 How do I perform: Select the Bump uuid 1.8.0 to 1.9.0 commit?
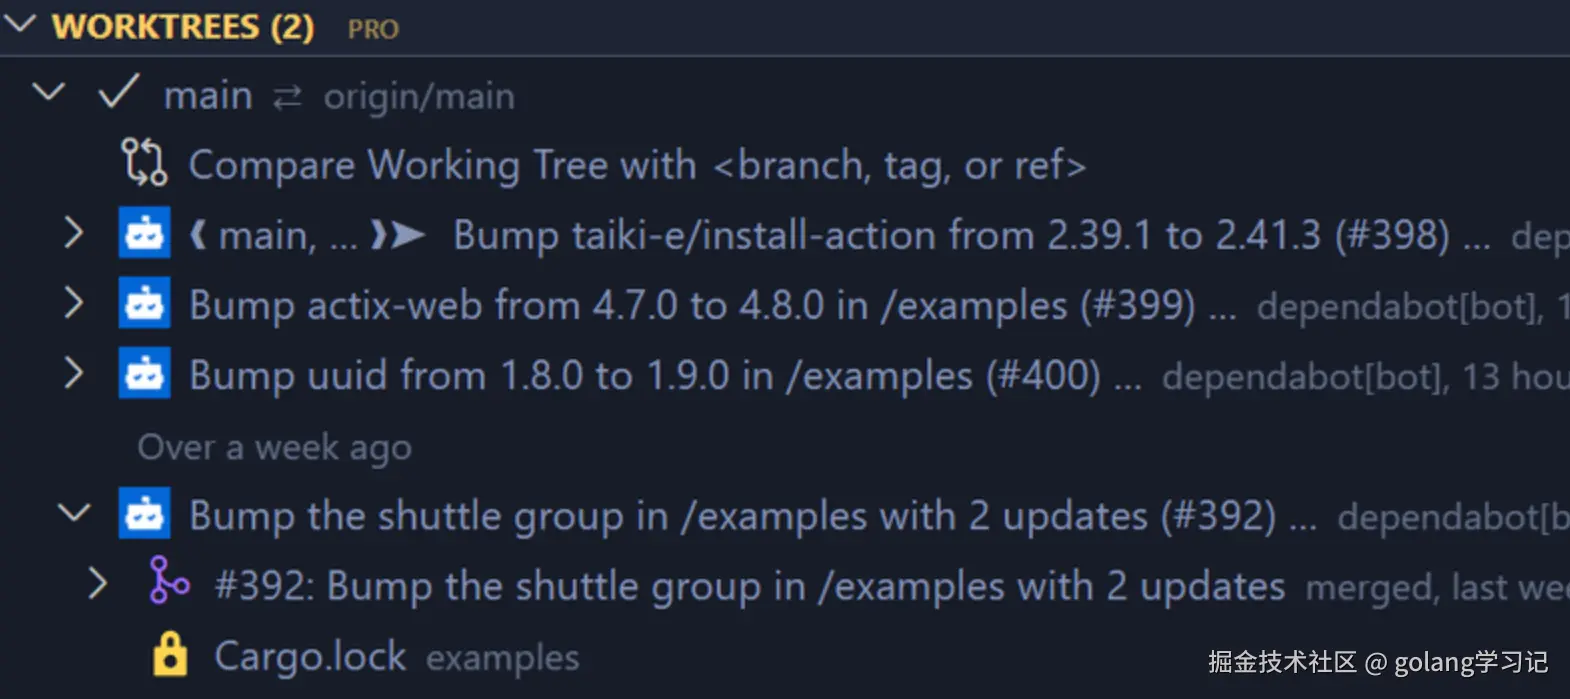pos(644,376)
